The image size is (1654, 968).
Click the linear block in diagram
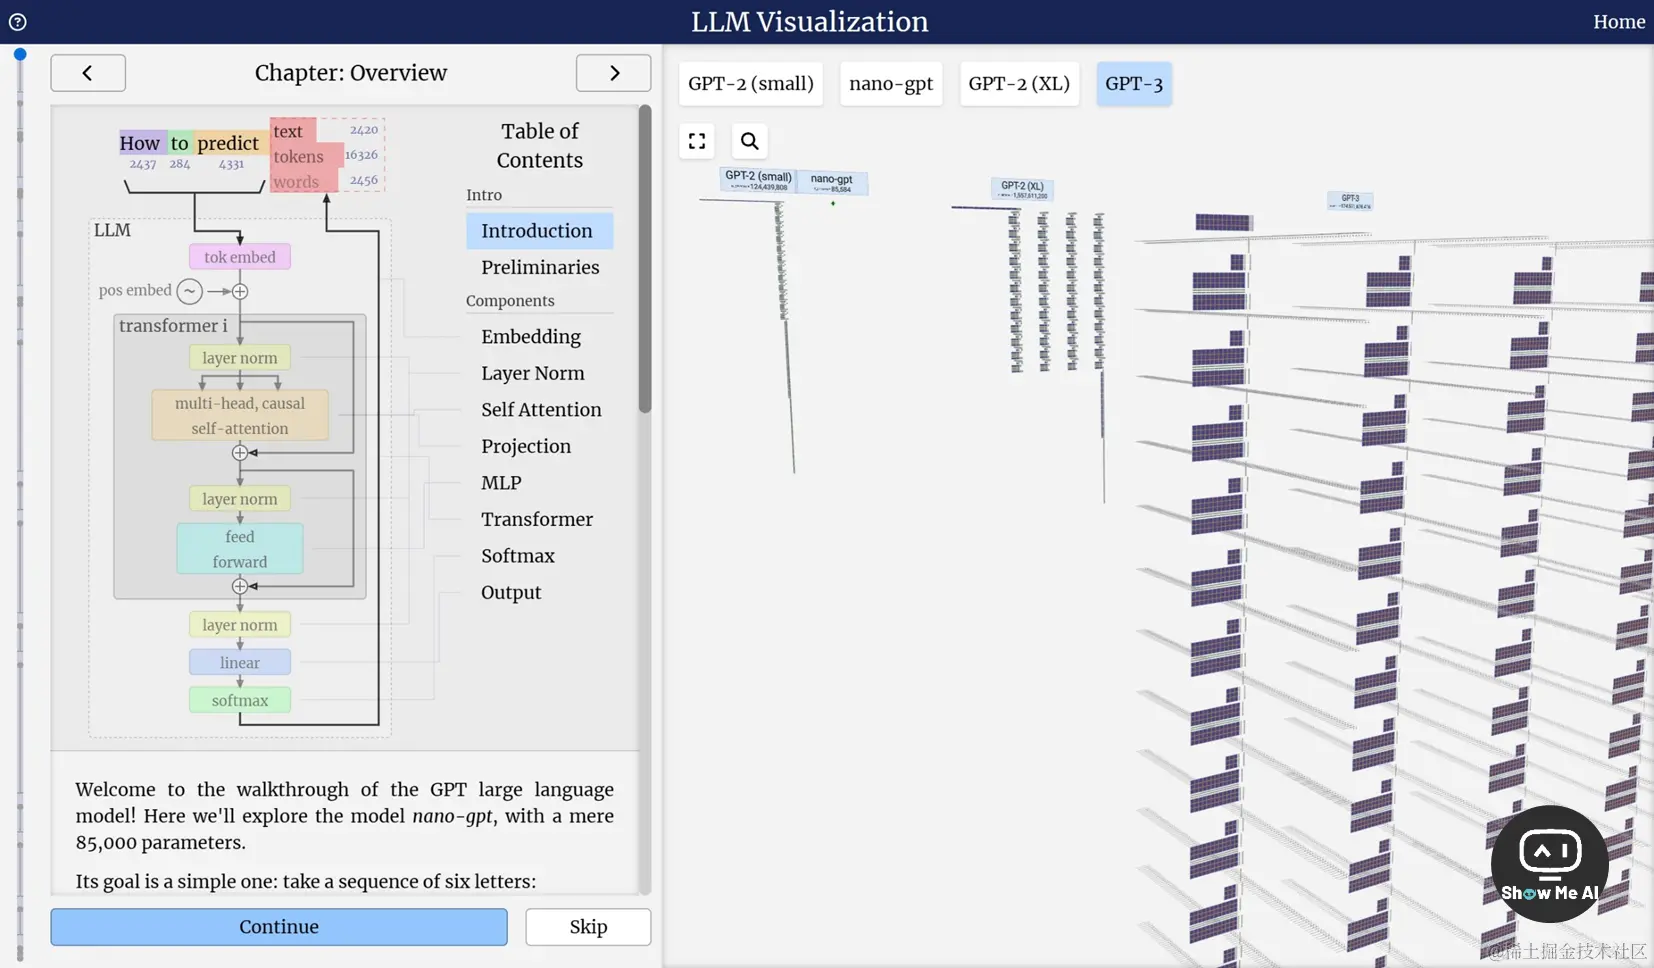point(240,662)
